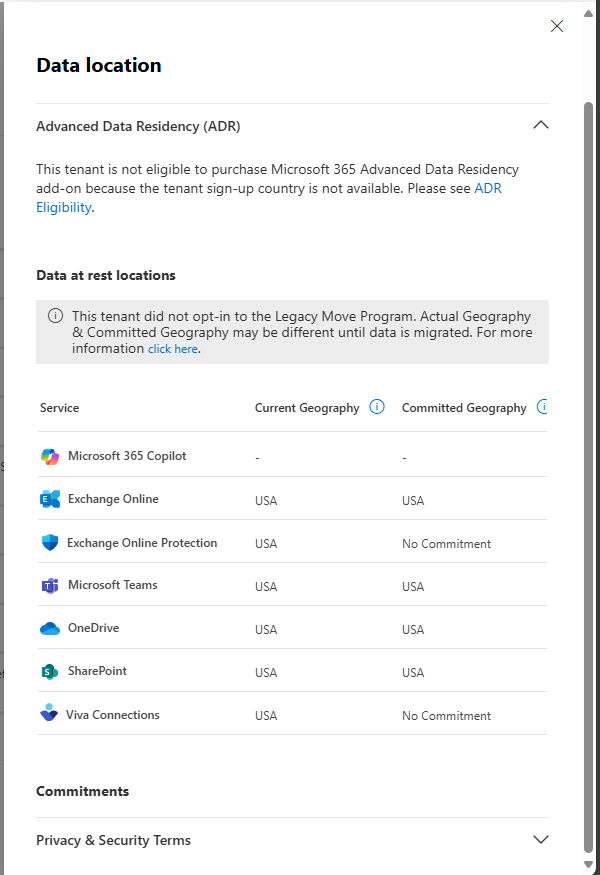Image resolution: width=600 pixels, height=875 pixels.
Task: Click the Committed Geography info icon
Action: 544,407
